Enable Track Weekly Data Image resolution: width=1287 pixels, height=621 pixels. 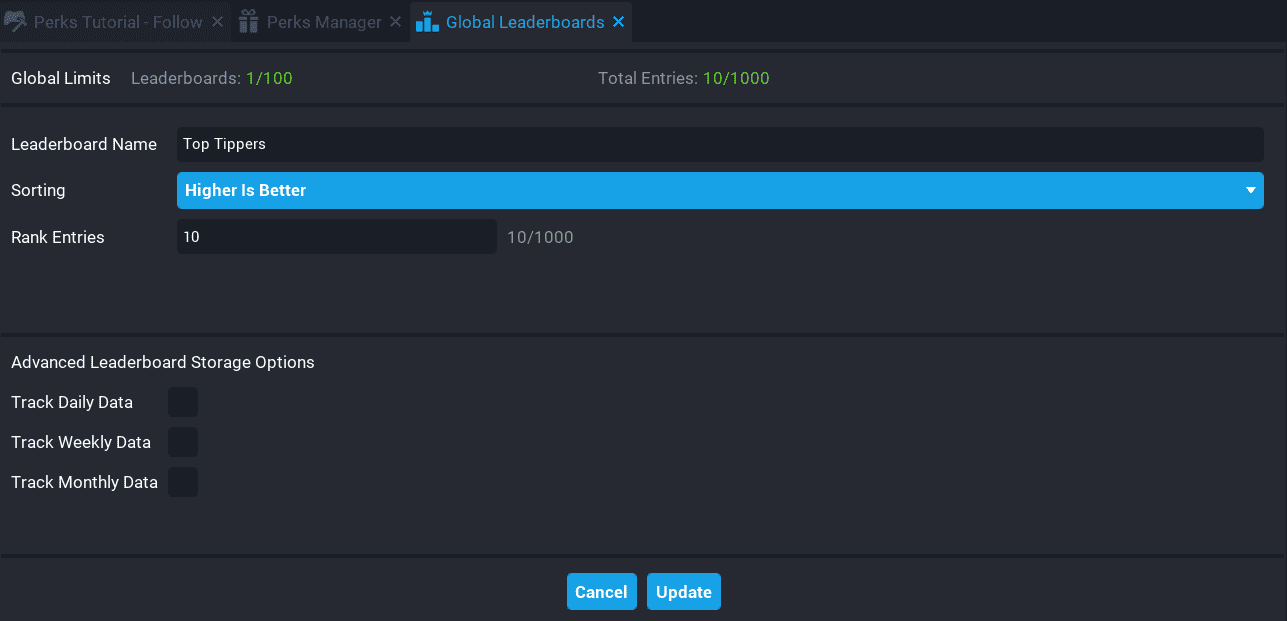[183, 442]
